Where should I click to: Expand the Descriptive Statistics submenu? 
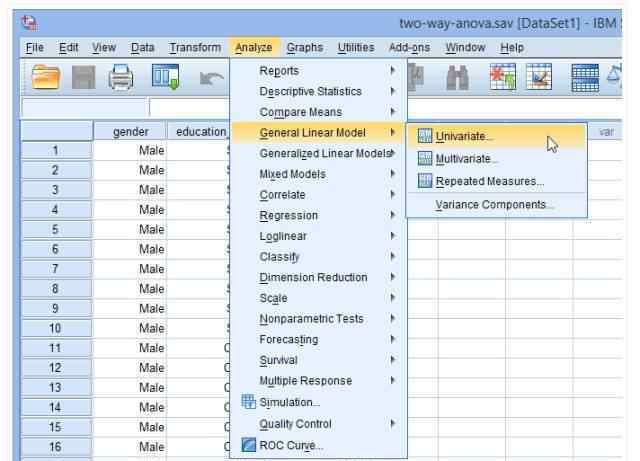pos(318,91)
